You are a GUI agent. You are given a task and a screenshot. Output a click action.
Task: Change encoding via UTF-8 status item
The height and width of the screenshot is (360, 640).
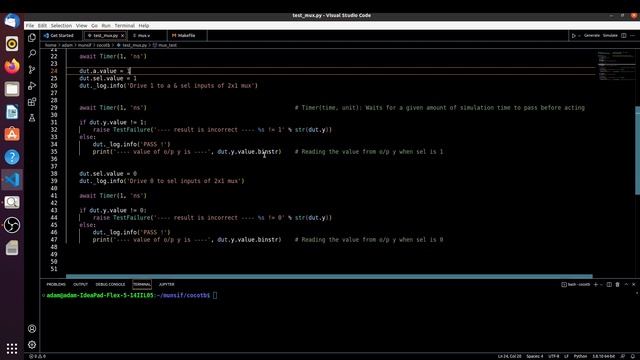click(553, 356)
